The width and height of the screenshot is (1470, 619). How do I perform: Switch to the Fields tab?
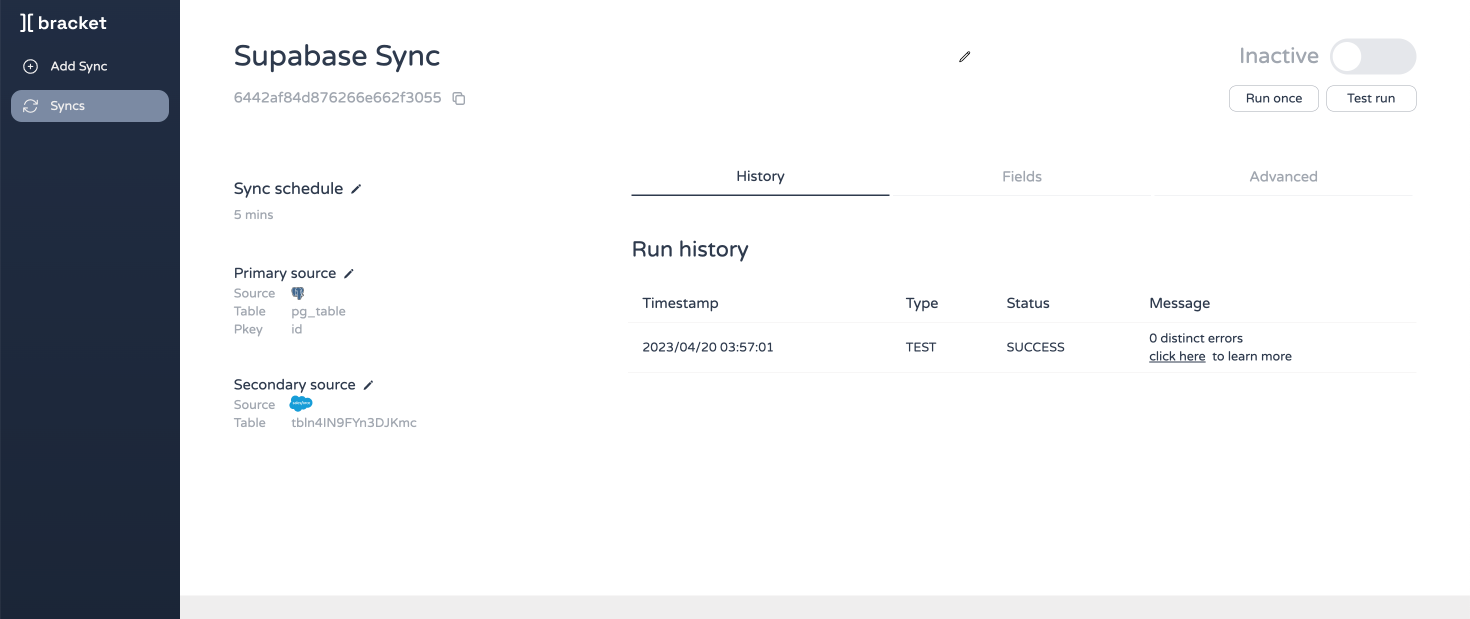pyautogui.click(x=1021, y=176)
